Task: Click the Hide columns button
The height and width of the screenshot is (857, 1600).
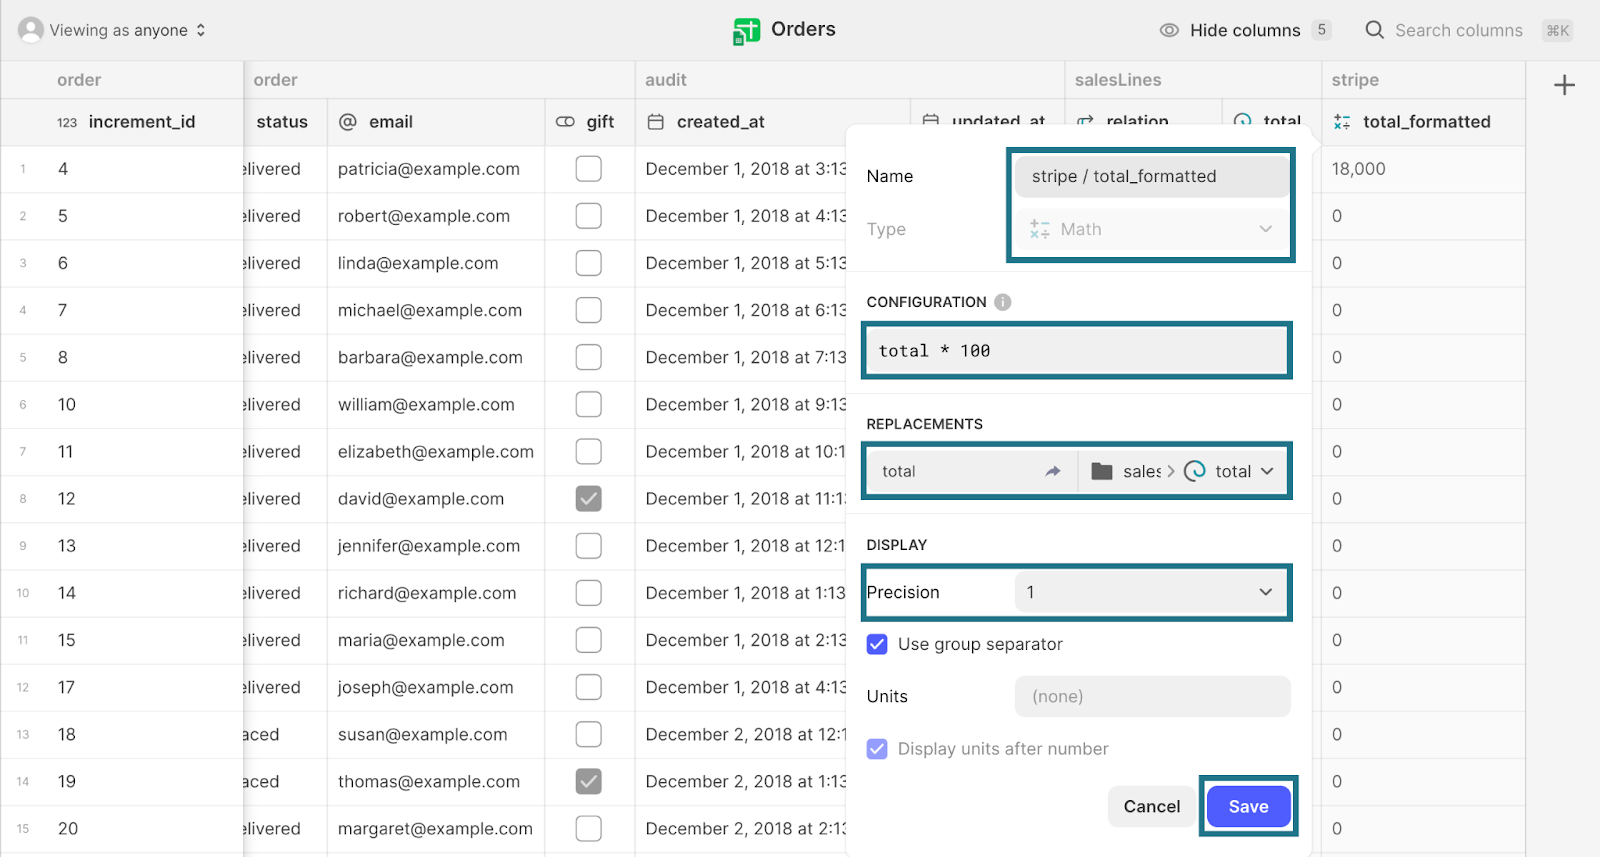Action: (x=1245, y=30)
